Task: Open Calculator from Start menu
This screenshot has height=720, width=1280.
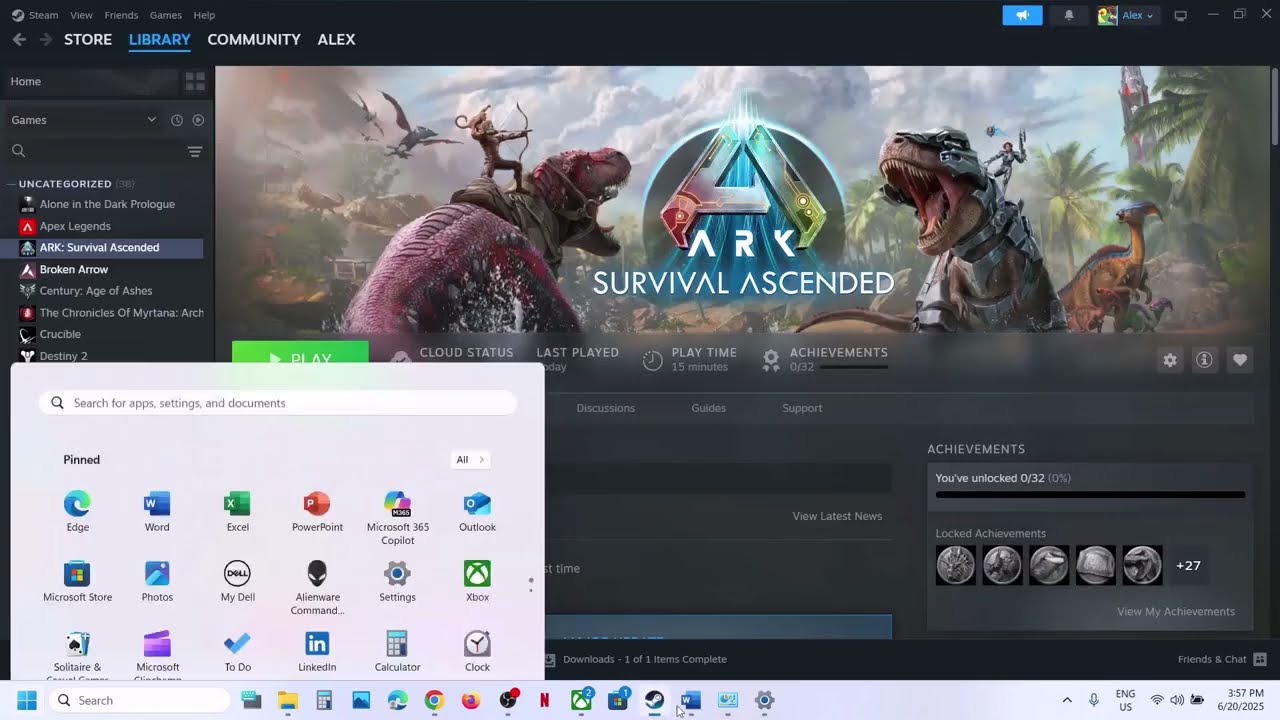Action: point(397,651)
